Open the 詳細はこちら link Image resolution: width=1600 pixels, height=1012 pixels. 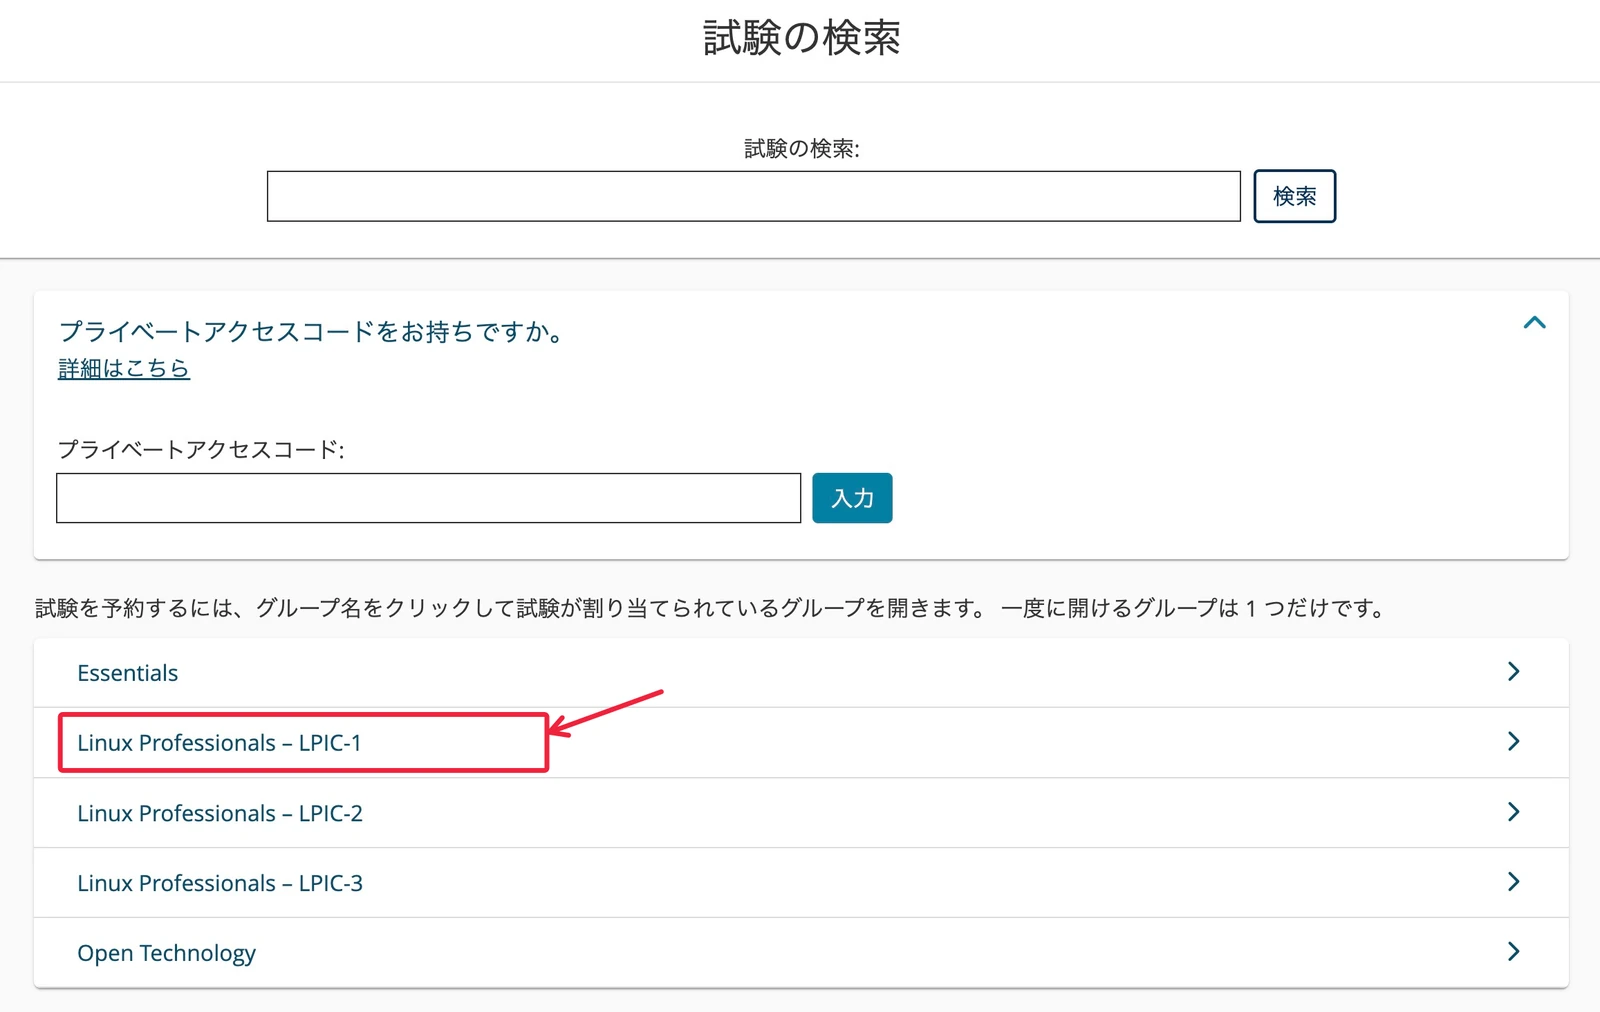(124, 368)
